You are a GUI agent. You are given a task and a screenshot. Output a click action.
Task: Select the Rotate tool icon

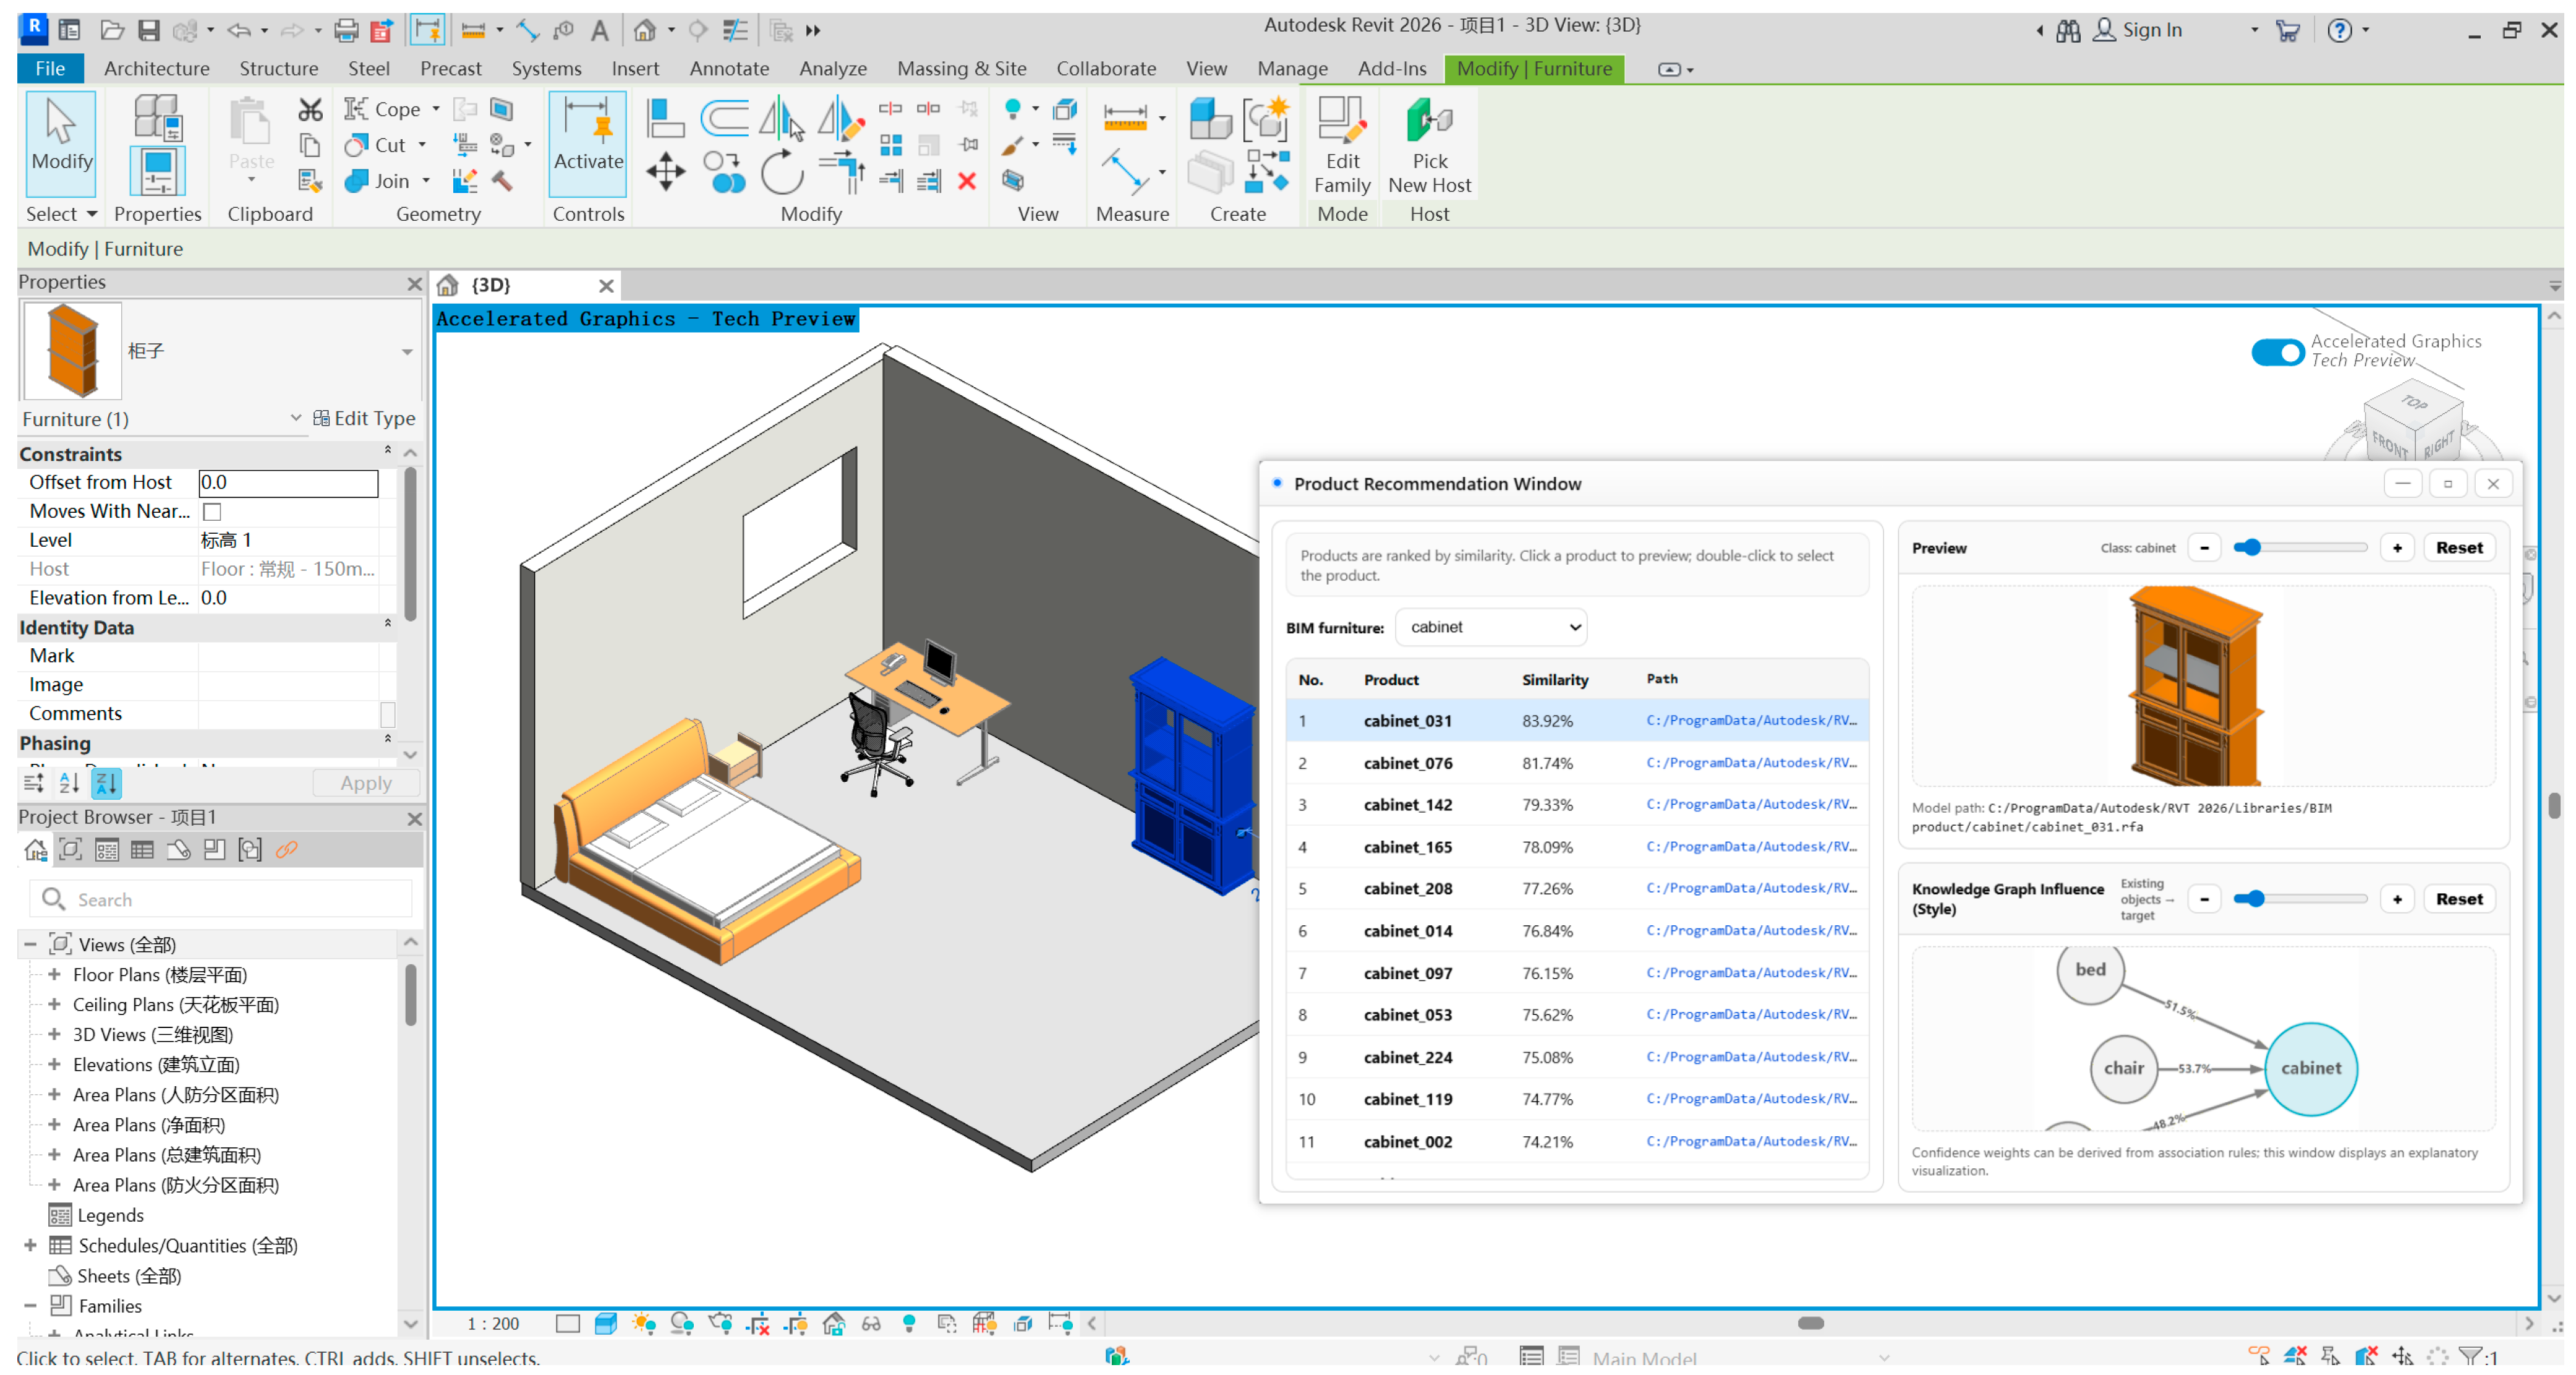coord(781,172)
